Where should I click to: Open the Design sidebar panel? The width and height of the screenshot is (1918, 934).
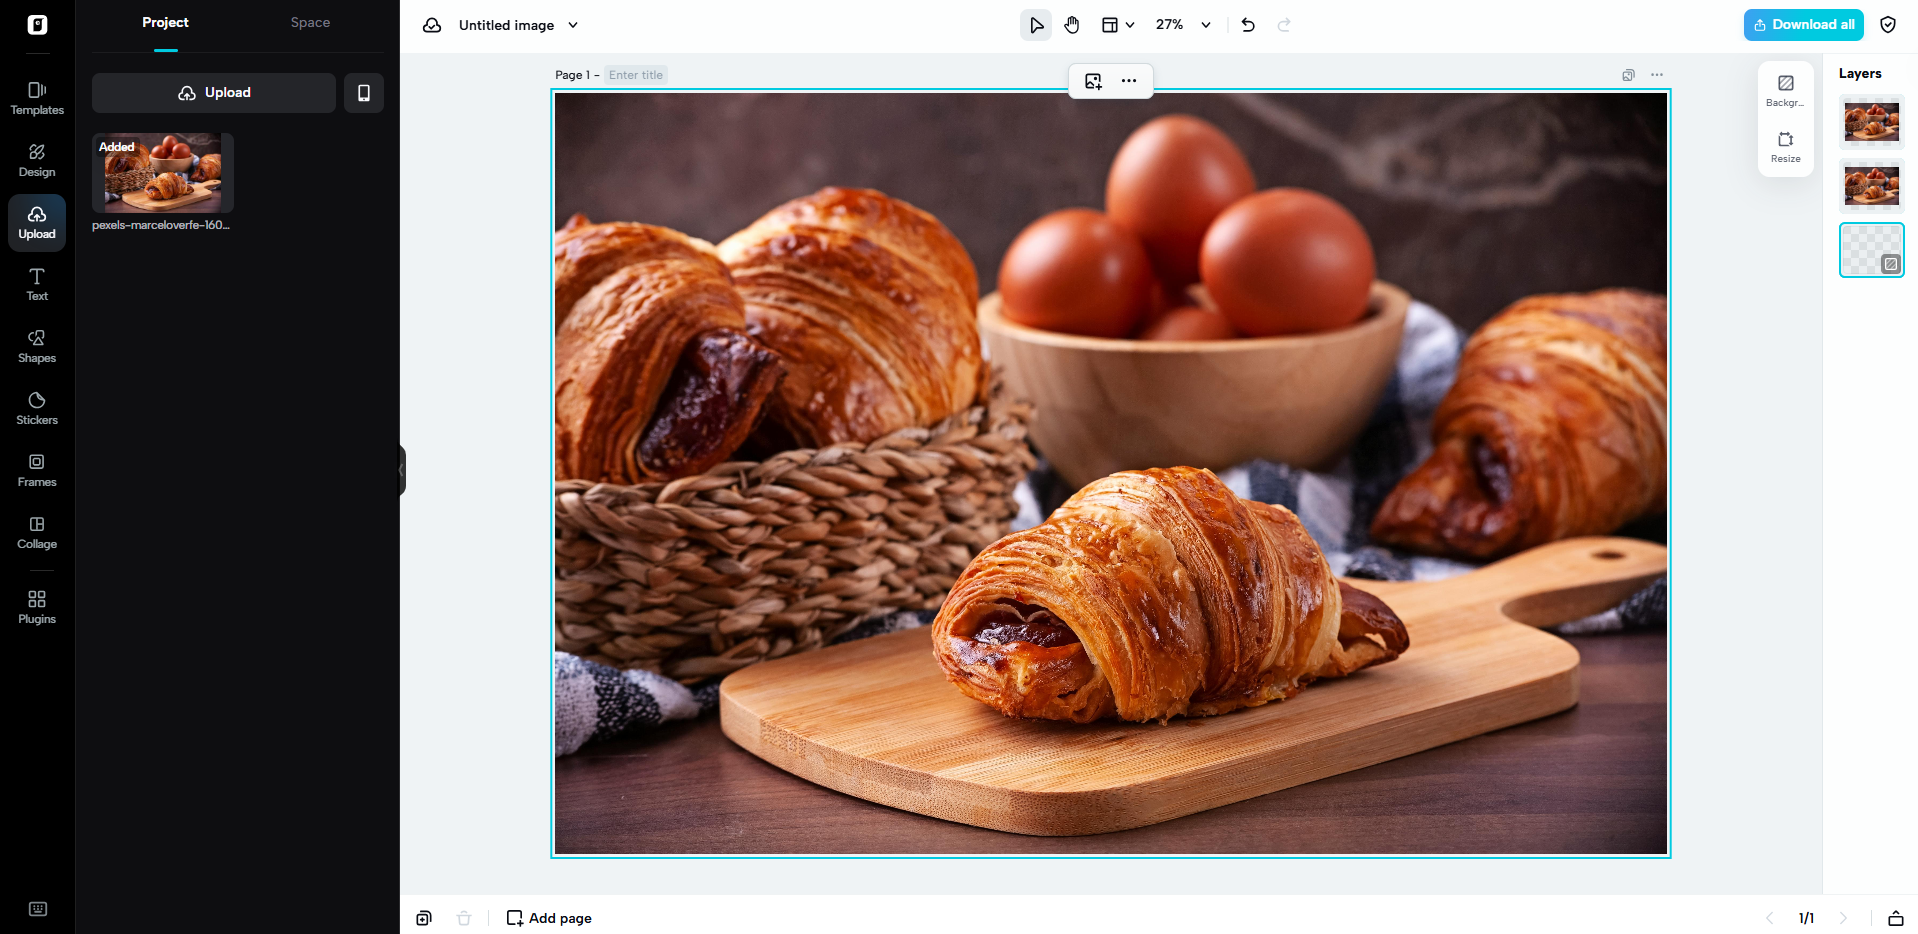[37, 160]
